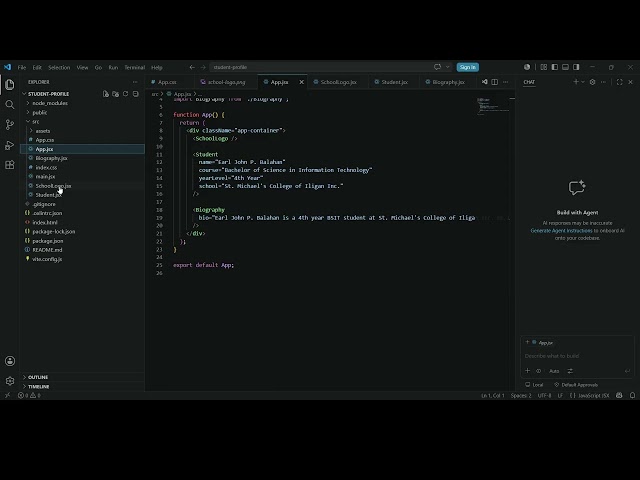Image resolution: width=640 pixels, height=480 pixels.
Task: Toggle the secondary side bar layout button
Action: pos(576,67)
